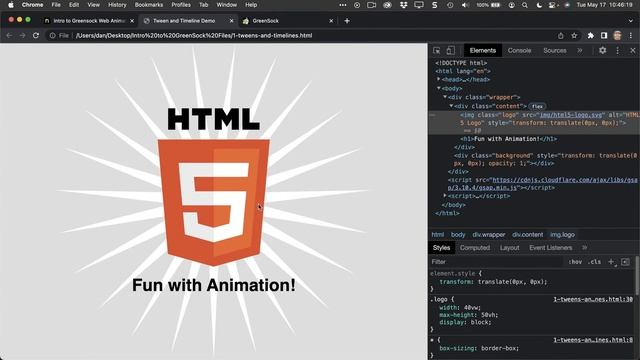The width and height of the screenshot is (640, 360).
Task: Open the History menu
Action: 117,5
